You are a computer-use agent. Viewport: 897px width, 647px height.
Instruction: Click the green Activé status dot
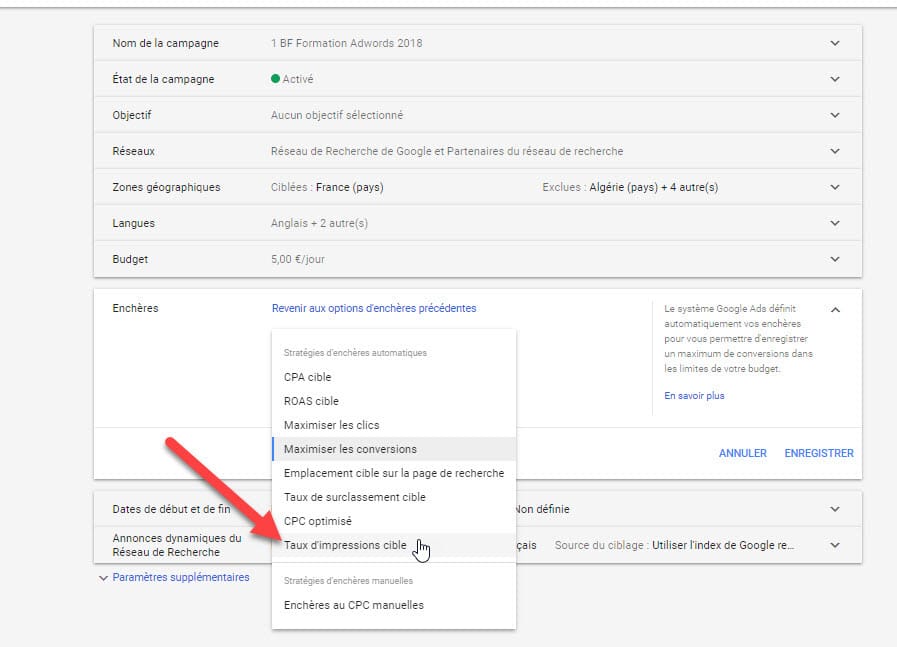275,79
